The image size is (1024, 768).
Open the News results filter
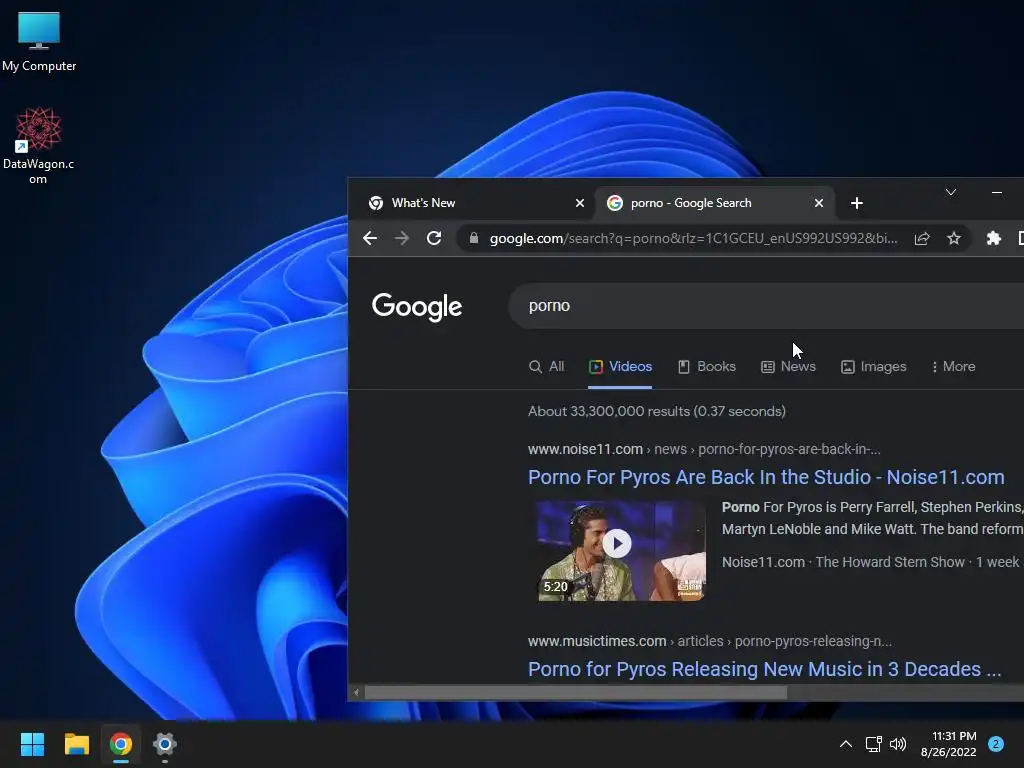[x=788, y=366]
